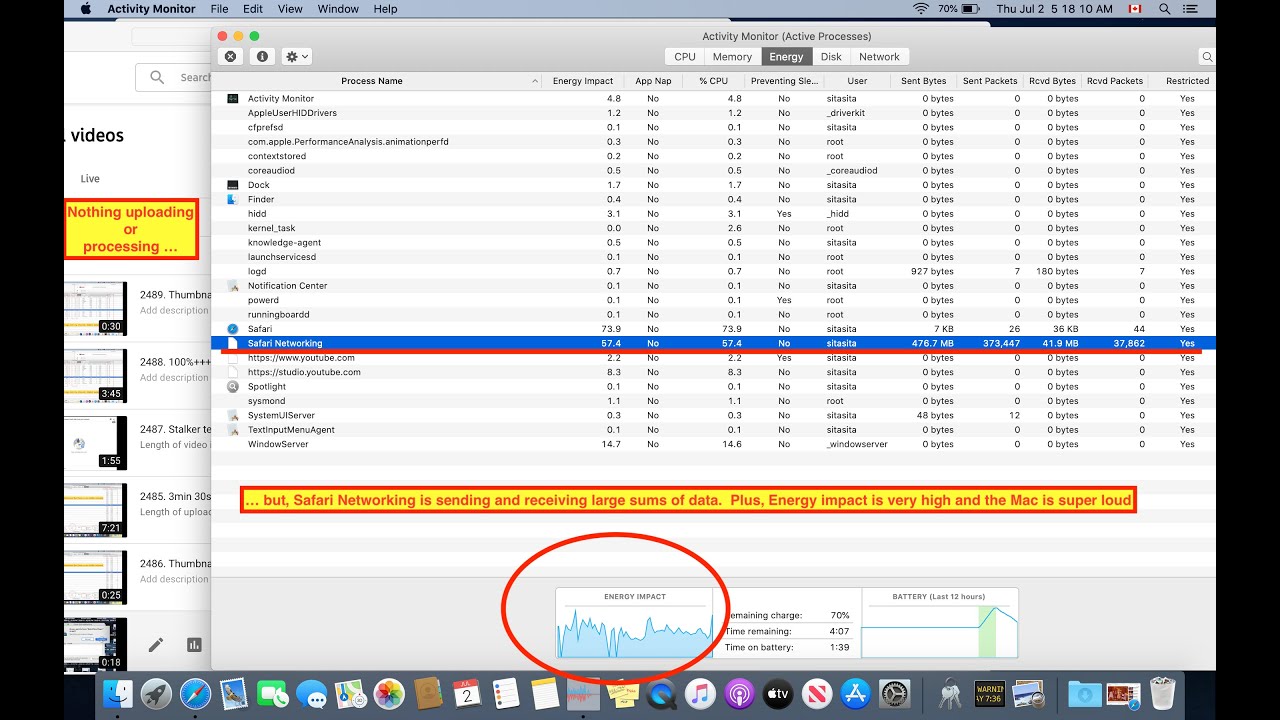The width and height of the screenshot is (1280, 720).
Task: Open the File menu
Action: click(x=219, y=9)
